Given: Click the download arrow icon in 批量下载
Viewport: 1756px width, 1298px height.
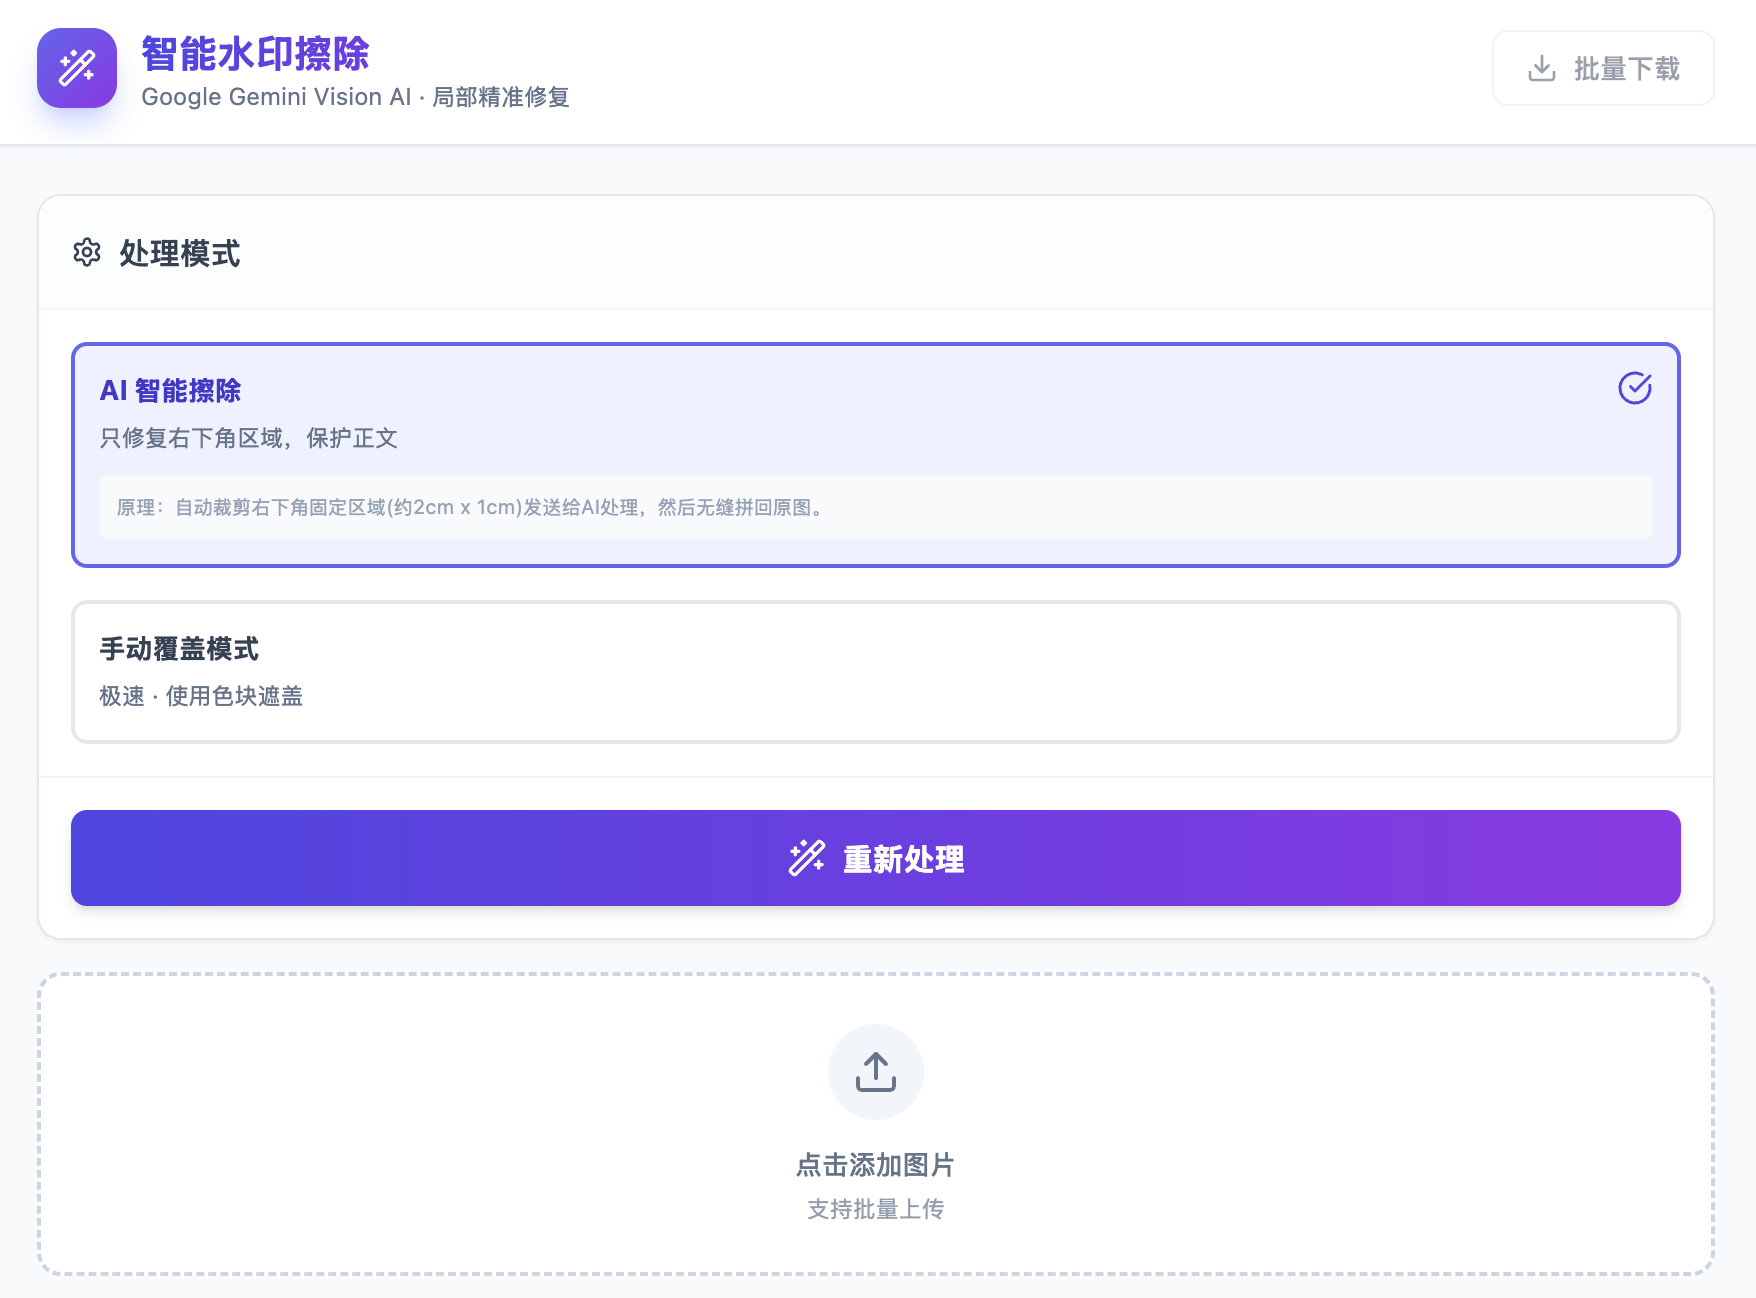Looking at the screenshot, I should (x=1542, y=68).
